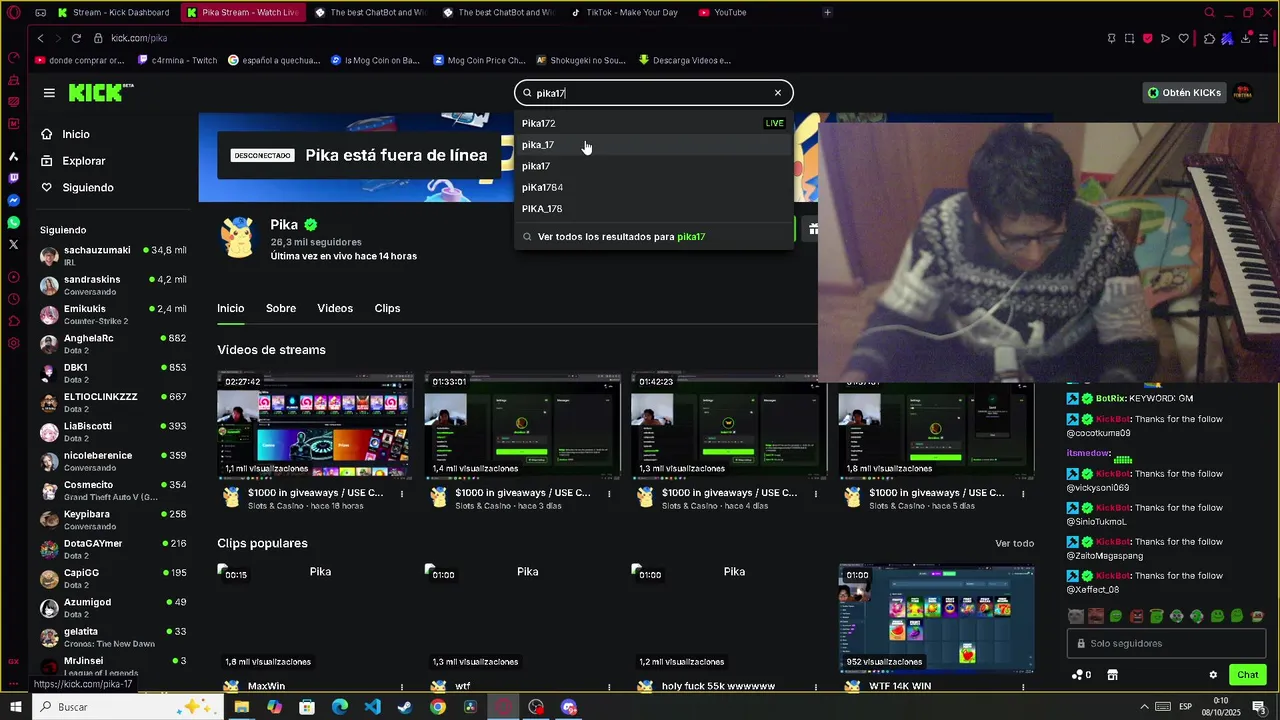Open Keypibara channel in Siguiendo list
This screenshot has height=720, width=1280.
(113, 520)
